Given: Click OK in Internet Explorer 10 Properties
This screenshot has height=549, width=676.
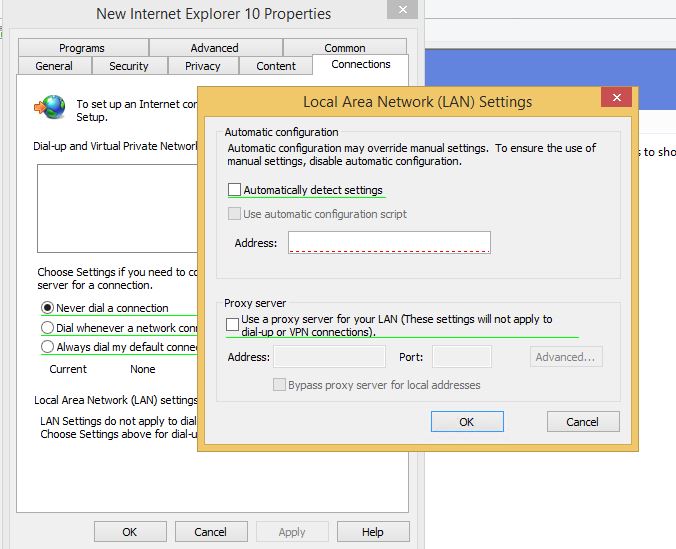Looking at the screenshot, I should tap(130, 531).
